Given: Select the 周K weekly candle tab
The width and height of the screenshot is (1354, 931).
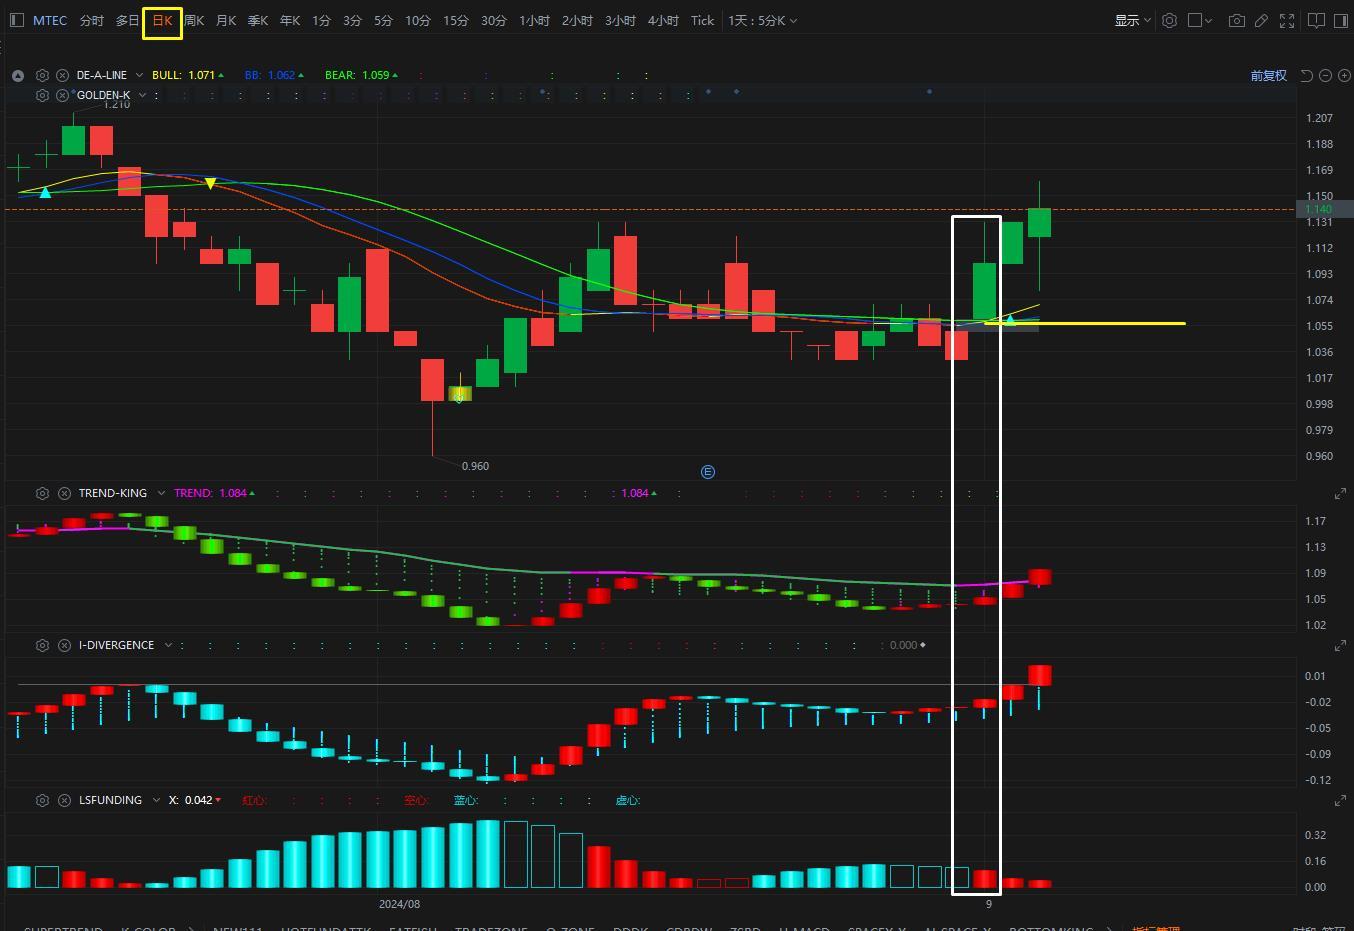Looking at the screenshot, I should 194,20.
